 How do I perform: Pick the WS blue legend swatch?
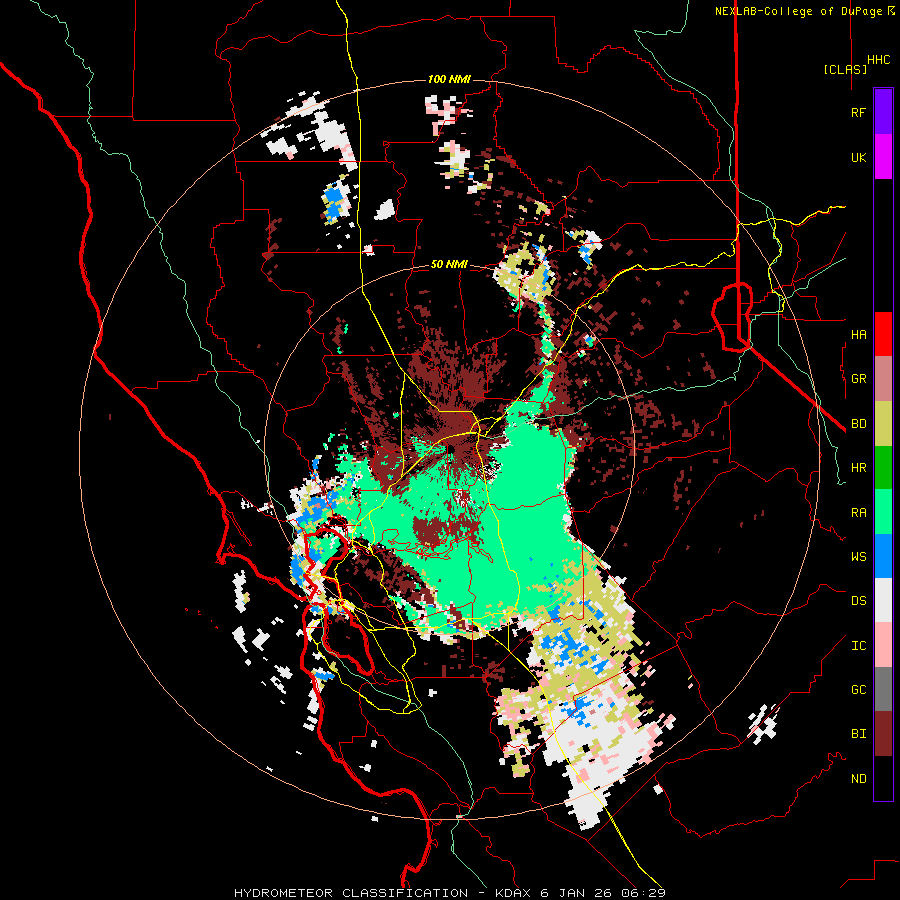[x=883, y=556]
